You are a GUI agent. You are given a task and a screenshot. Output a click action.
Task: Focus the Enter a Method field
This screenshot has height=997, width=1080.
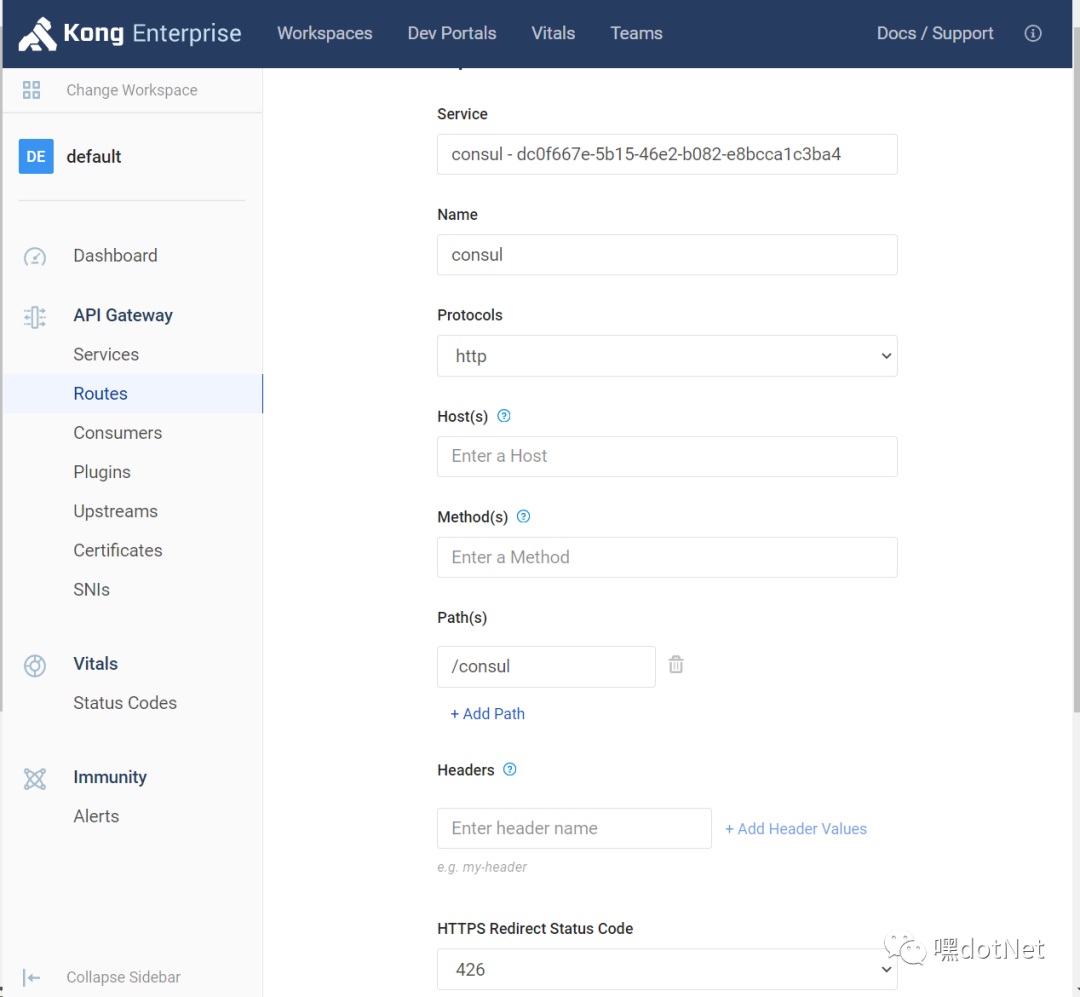click(x=667, y=557)
